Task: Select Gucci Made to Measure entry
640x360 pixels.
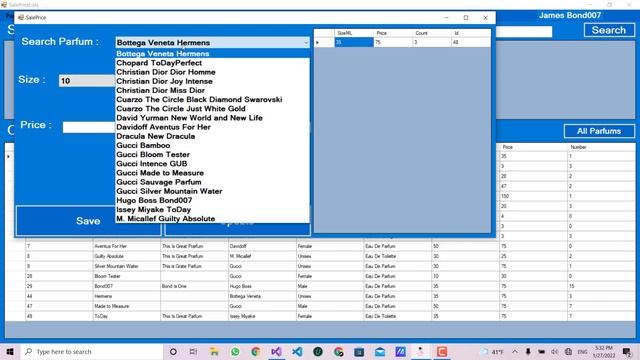Action: (x=212, y=173)
